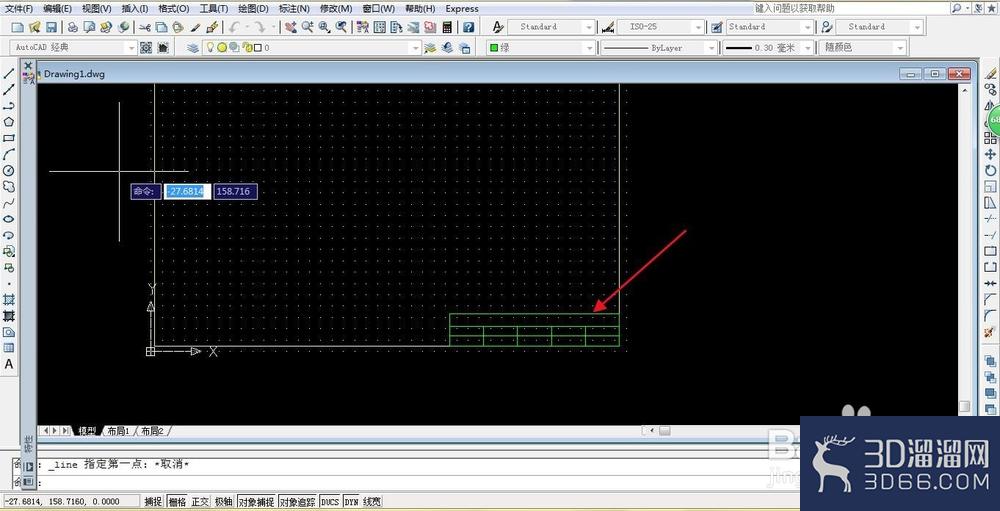Open Help with the question mark icon
The height and width of the screenshot is (511, 1000).
(x=469, y=27)
